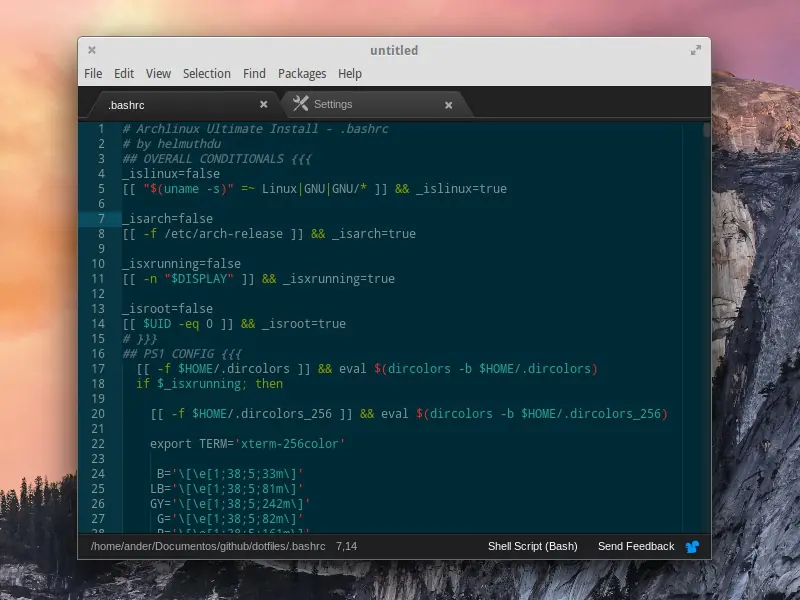
Task: Click the LB= color code line 25
Action: click(227, 489)
